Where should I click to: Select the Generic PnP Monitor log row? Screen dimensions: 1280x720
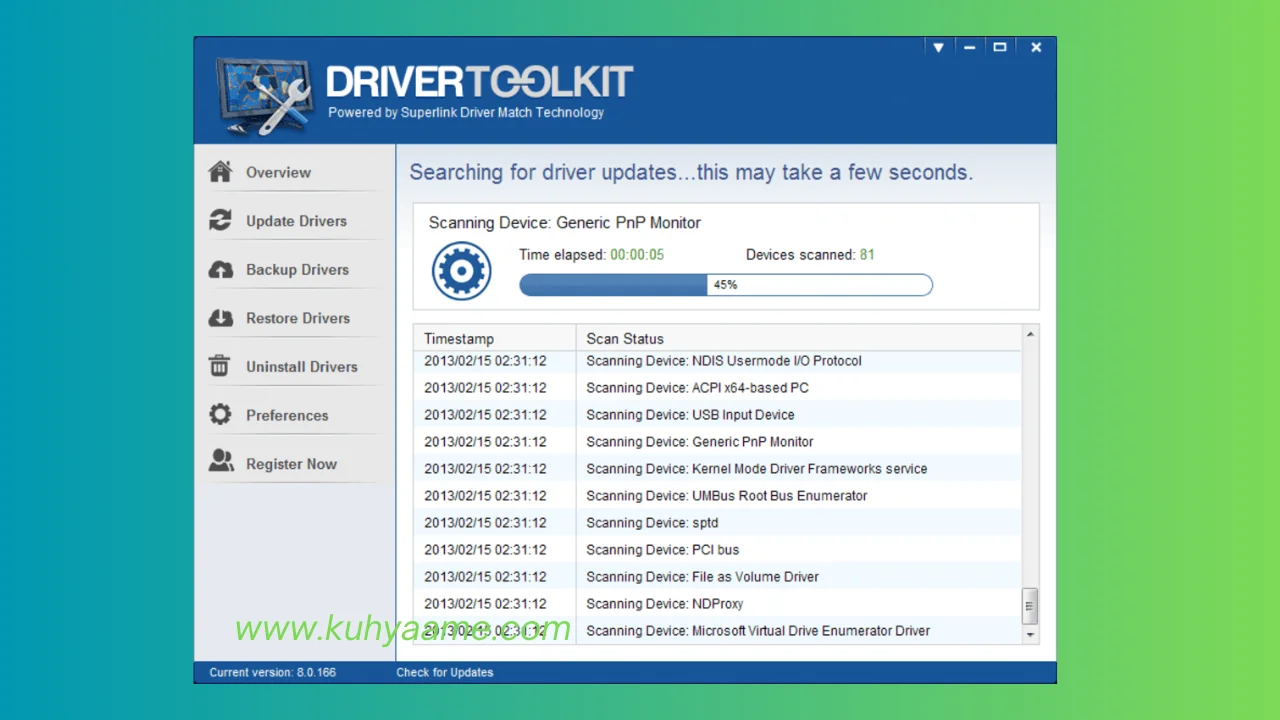pos(718,442)
